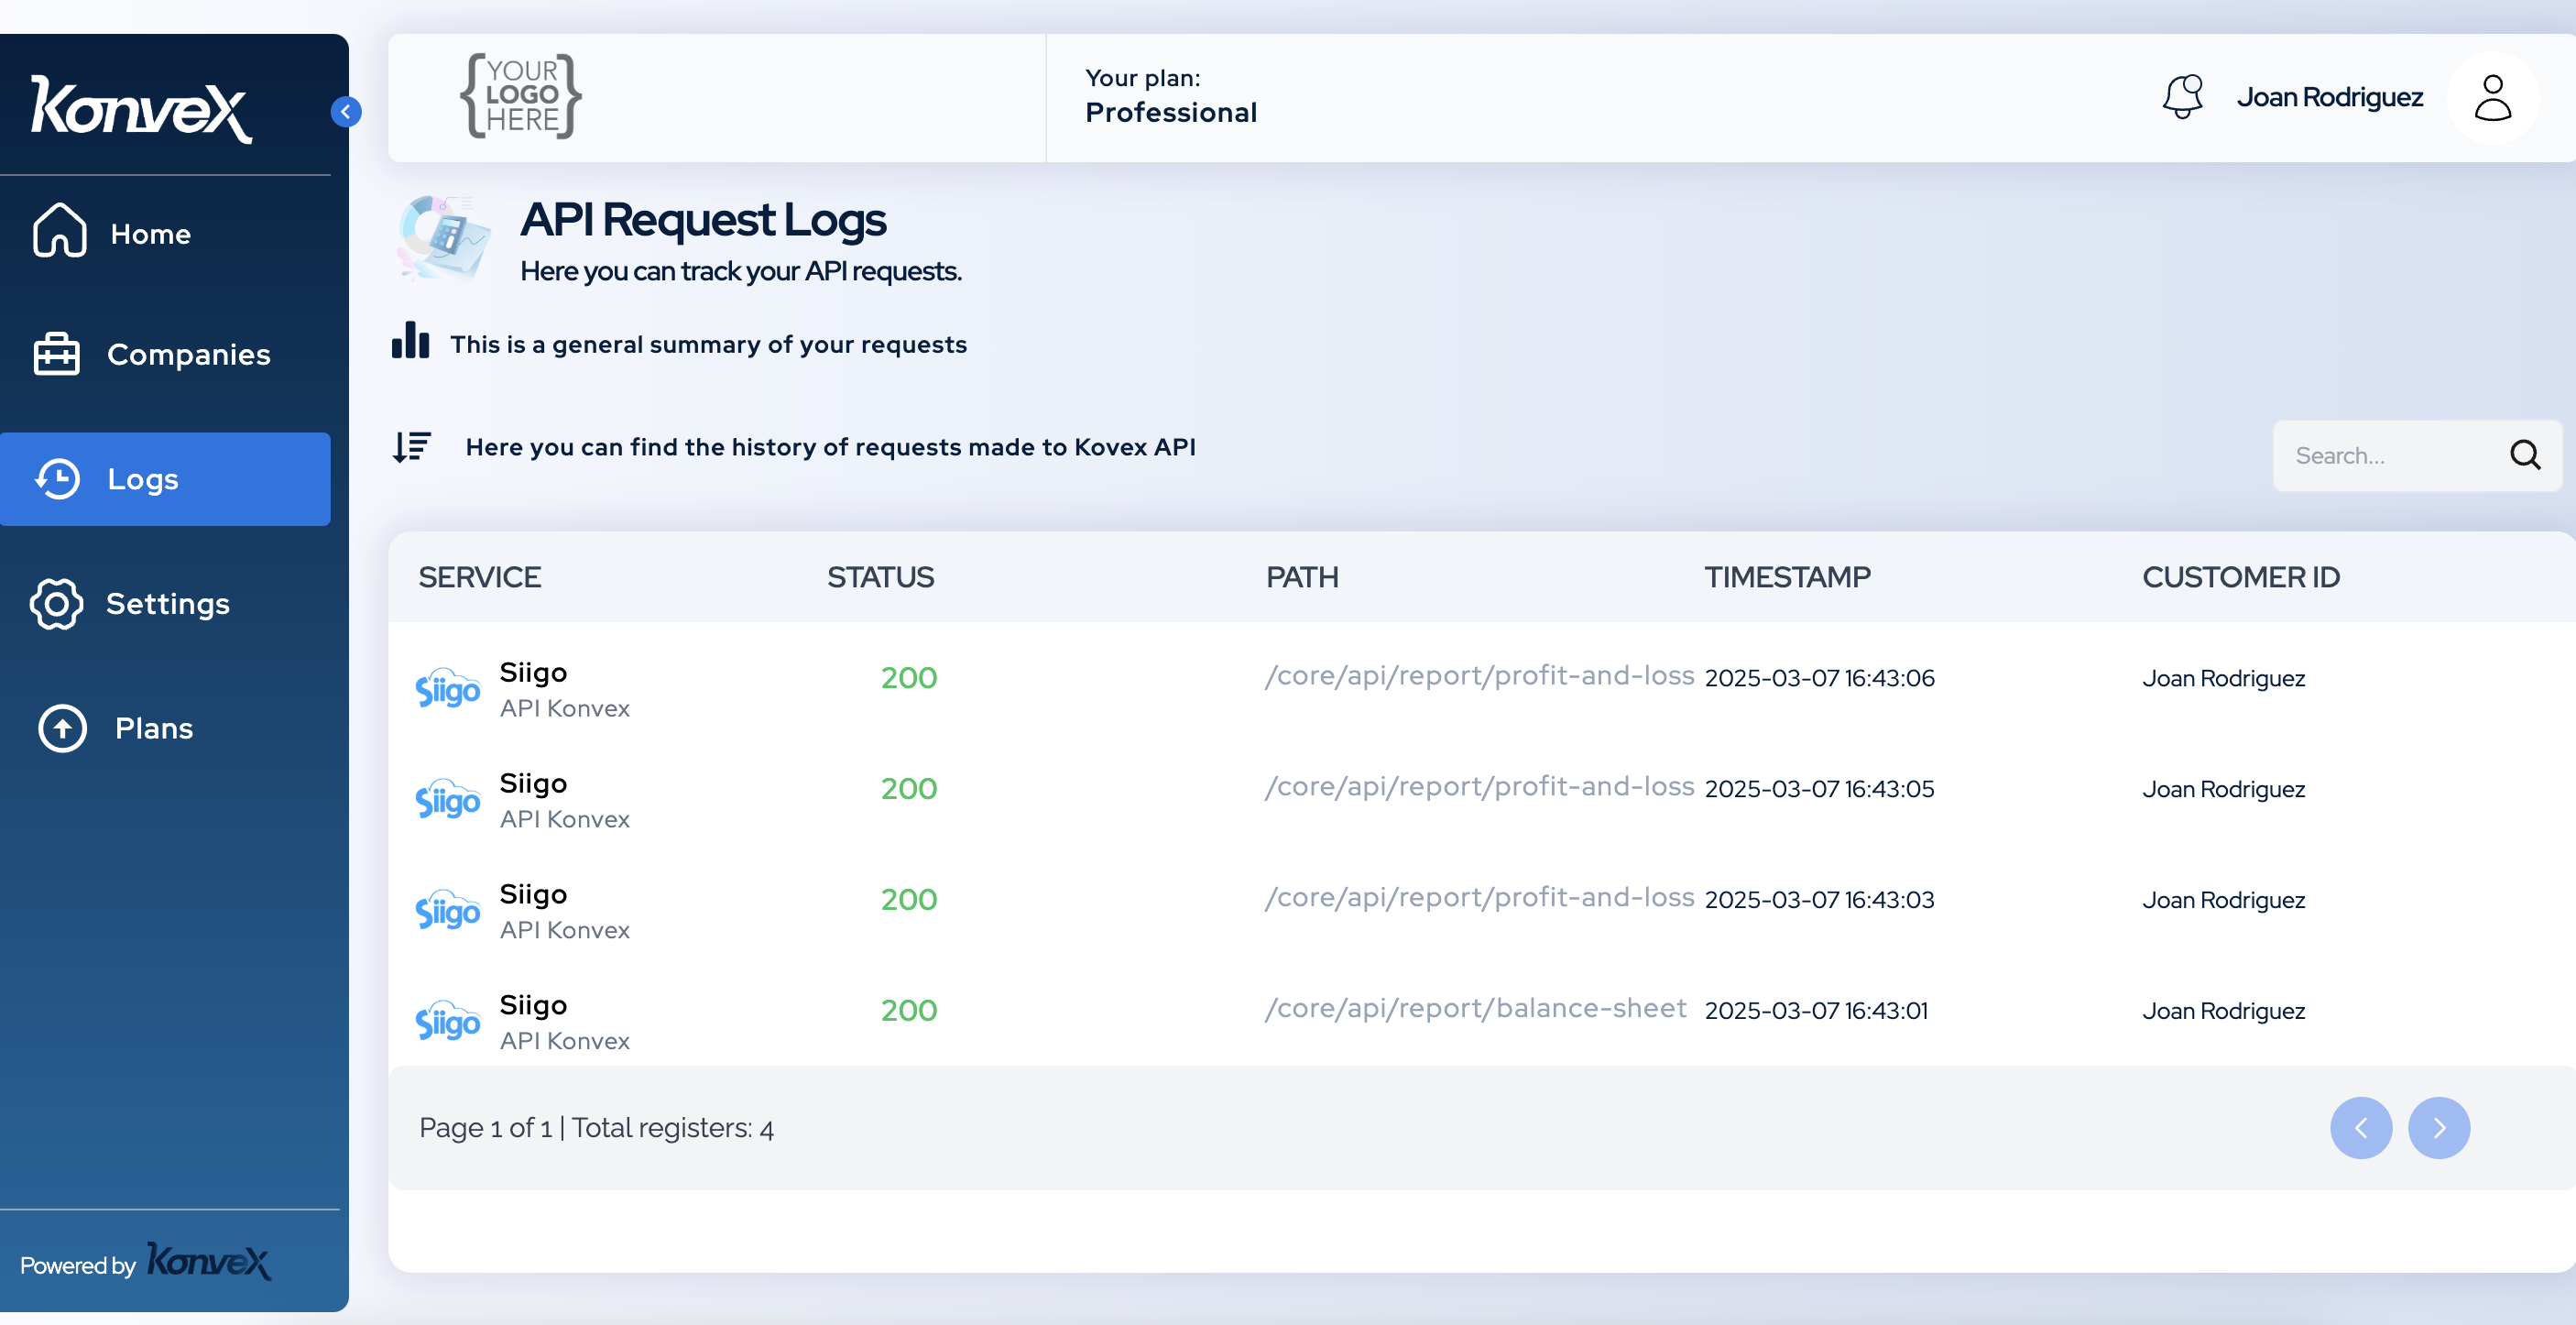
Task: Click the sort order icon
Action: [411, 447]
